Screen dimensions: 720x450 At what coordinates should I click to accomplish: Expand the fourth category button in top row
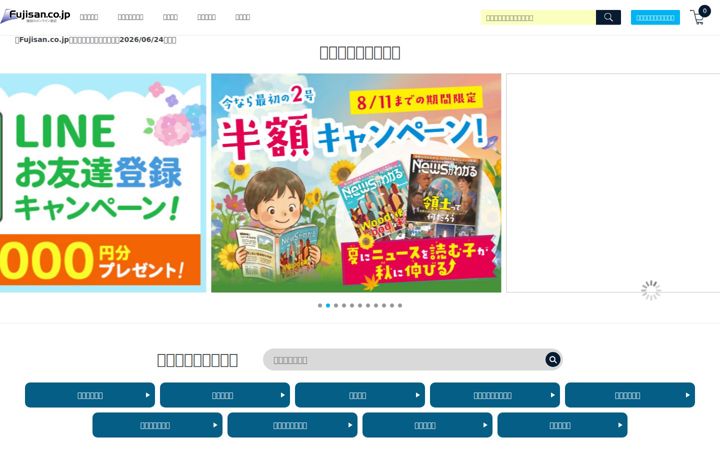[x=495, y=395]
